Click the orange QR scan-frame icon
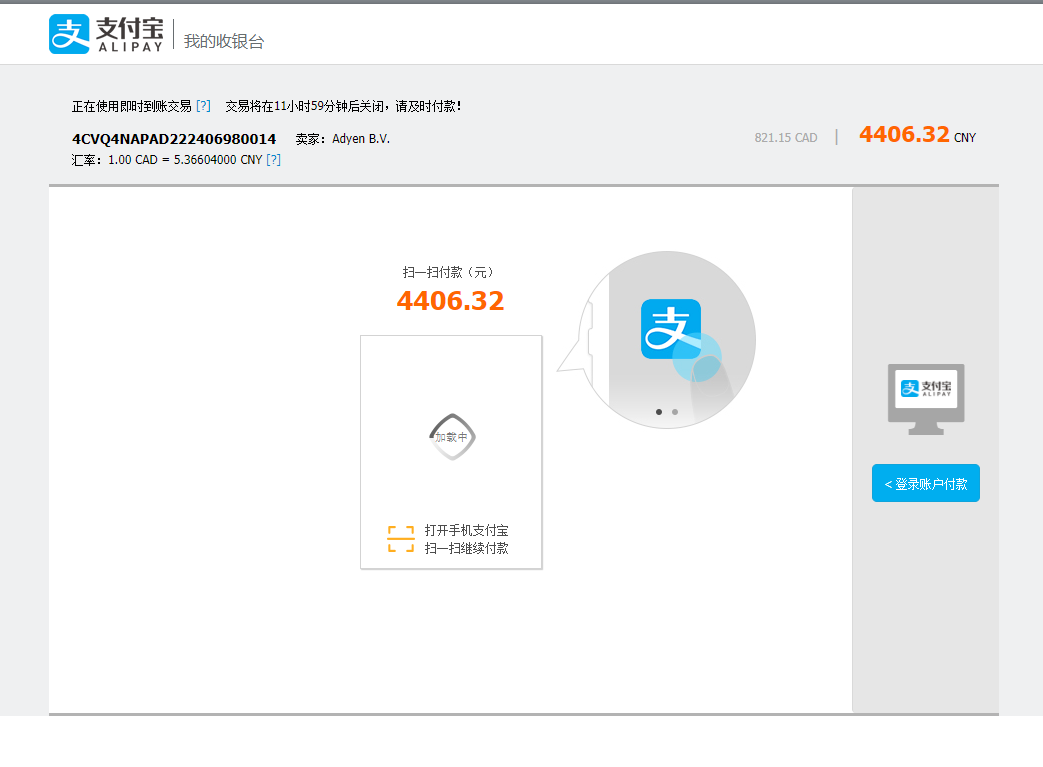Viewport: 1043px width, 767px height. (x=399, y=538)
